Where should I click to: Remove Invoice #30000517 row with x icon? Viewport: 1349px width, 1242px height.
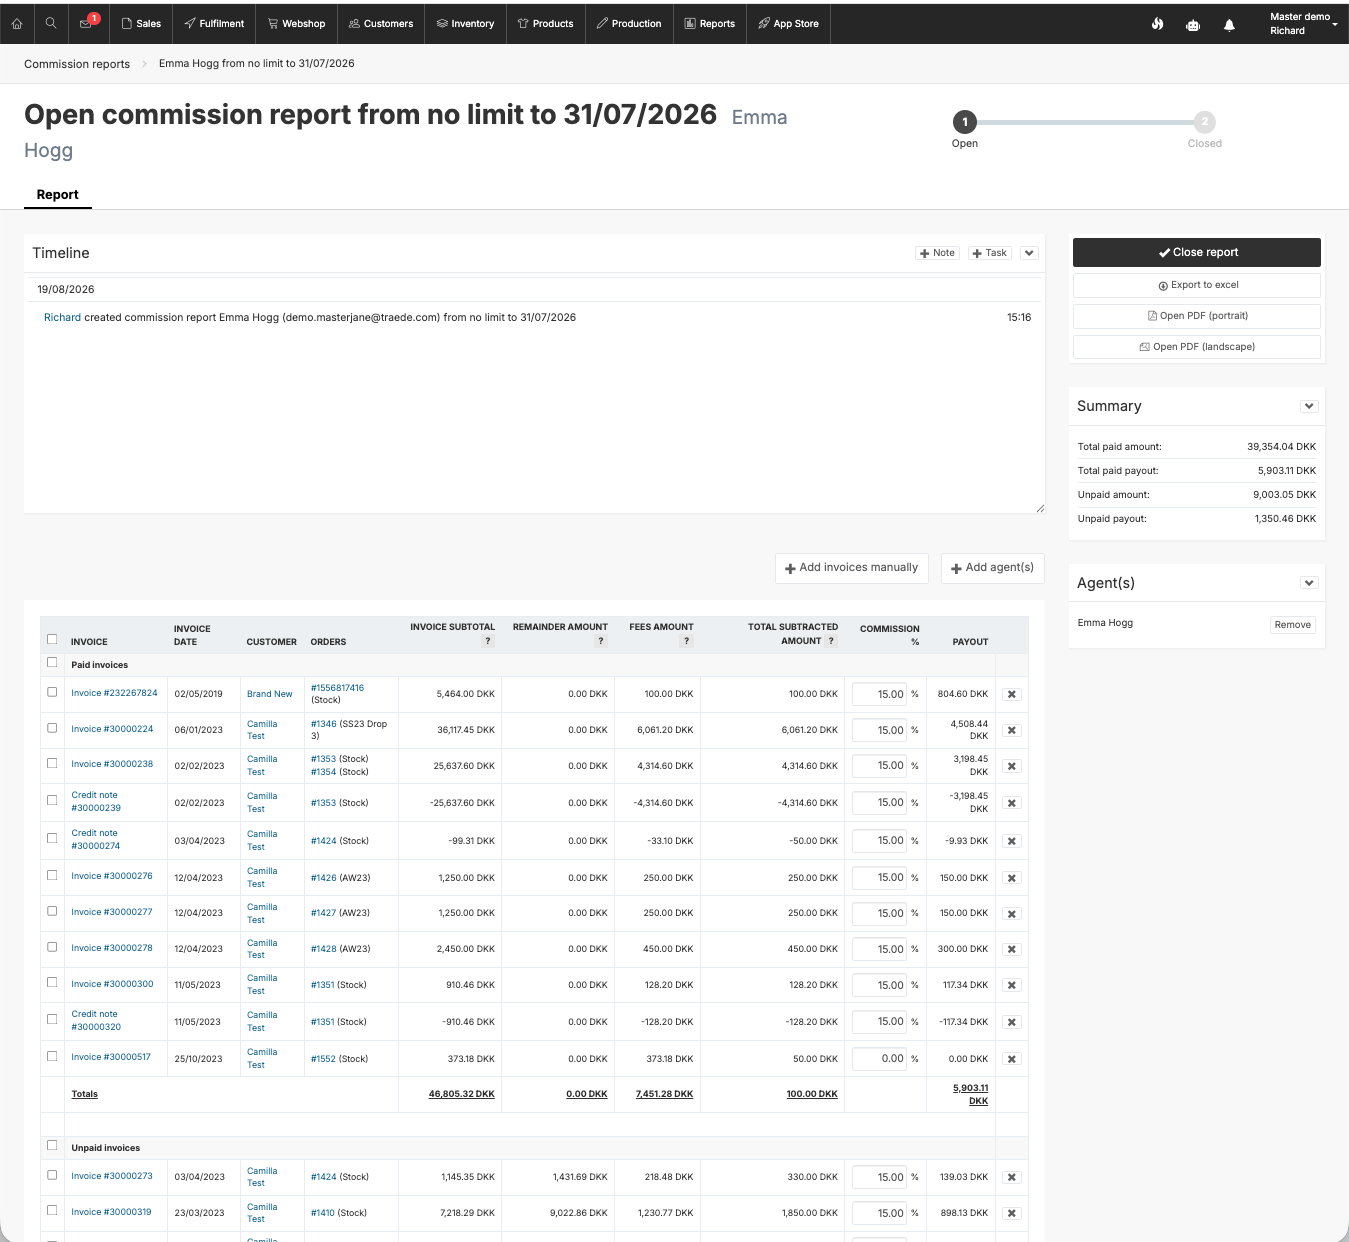point(1012,1059)
